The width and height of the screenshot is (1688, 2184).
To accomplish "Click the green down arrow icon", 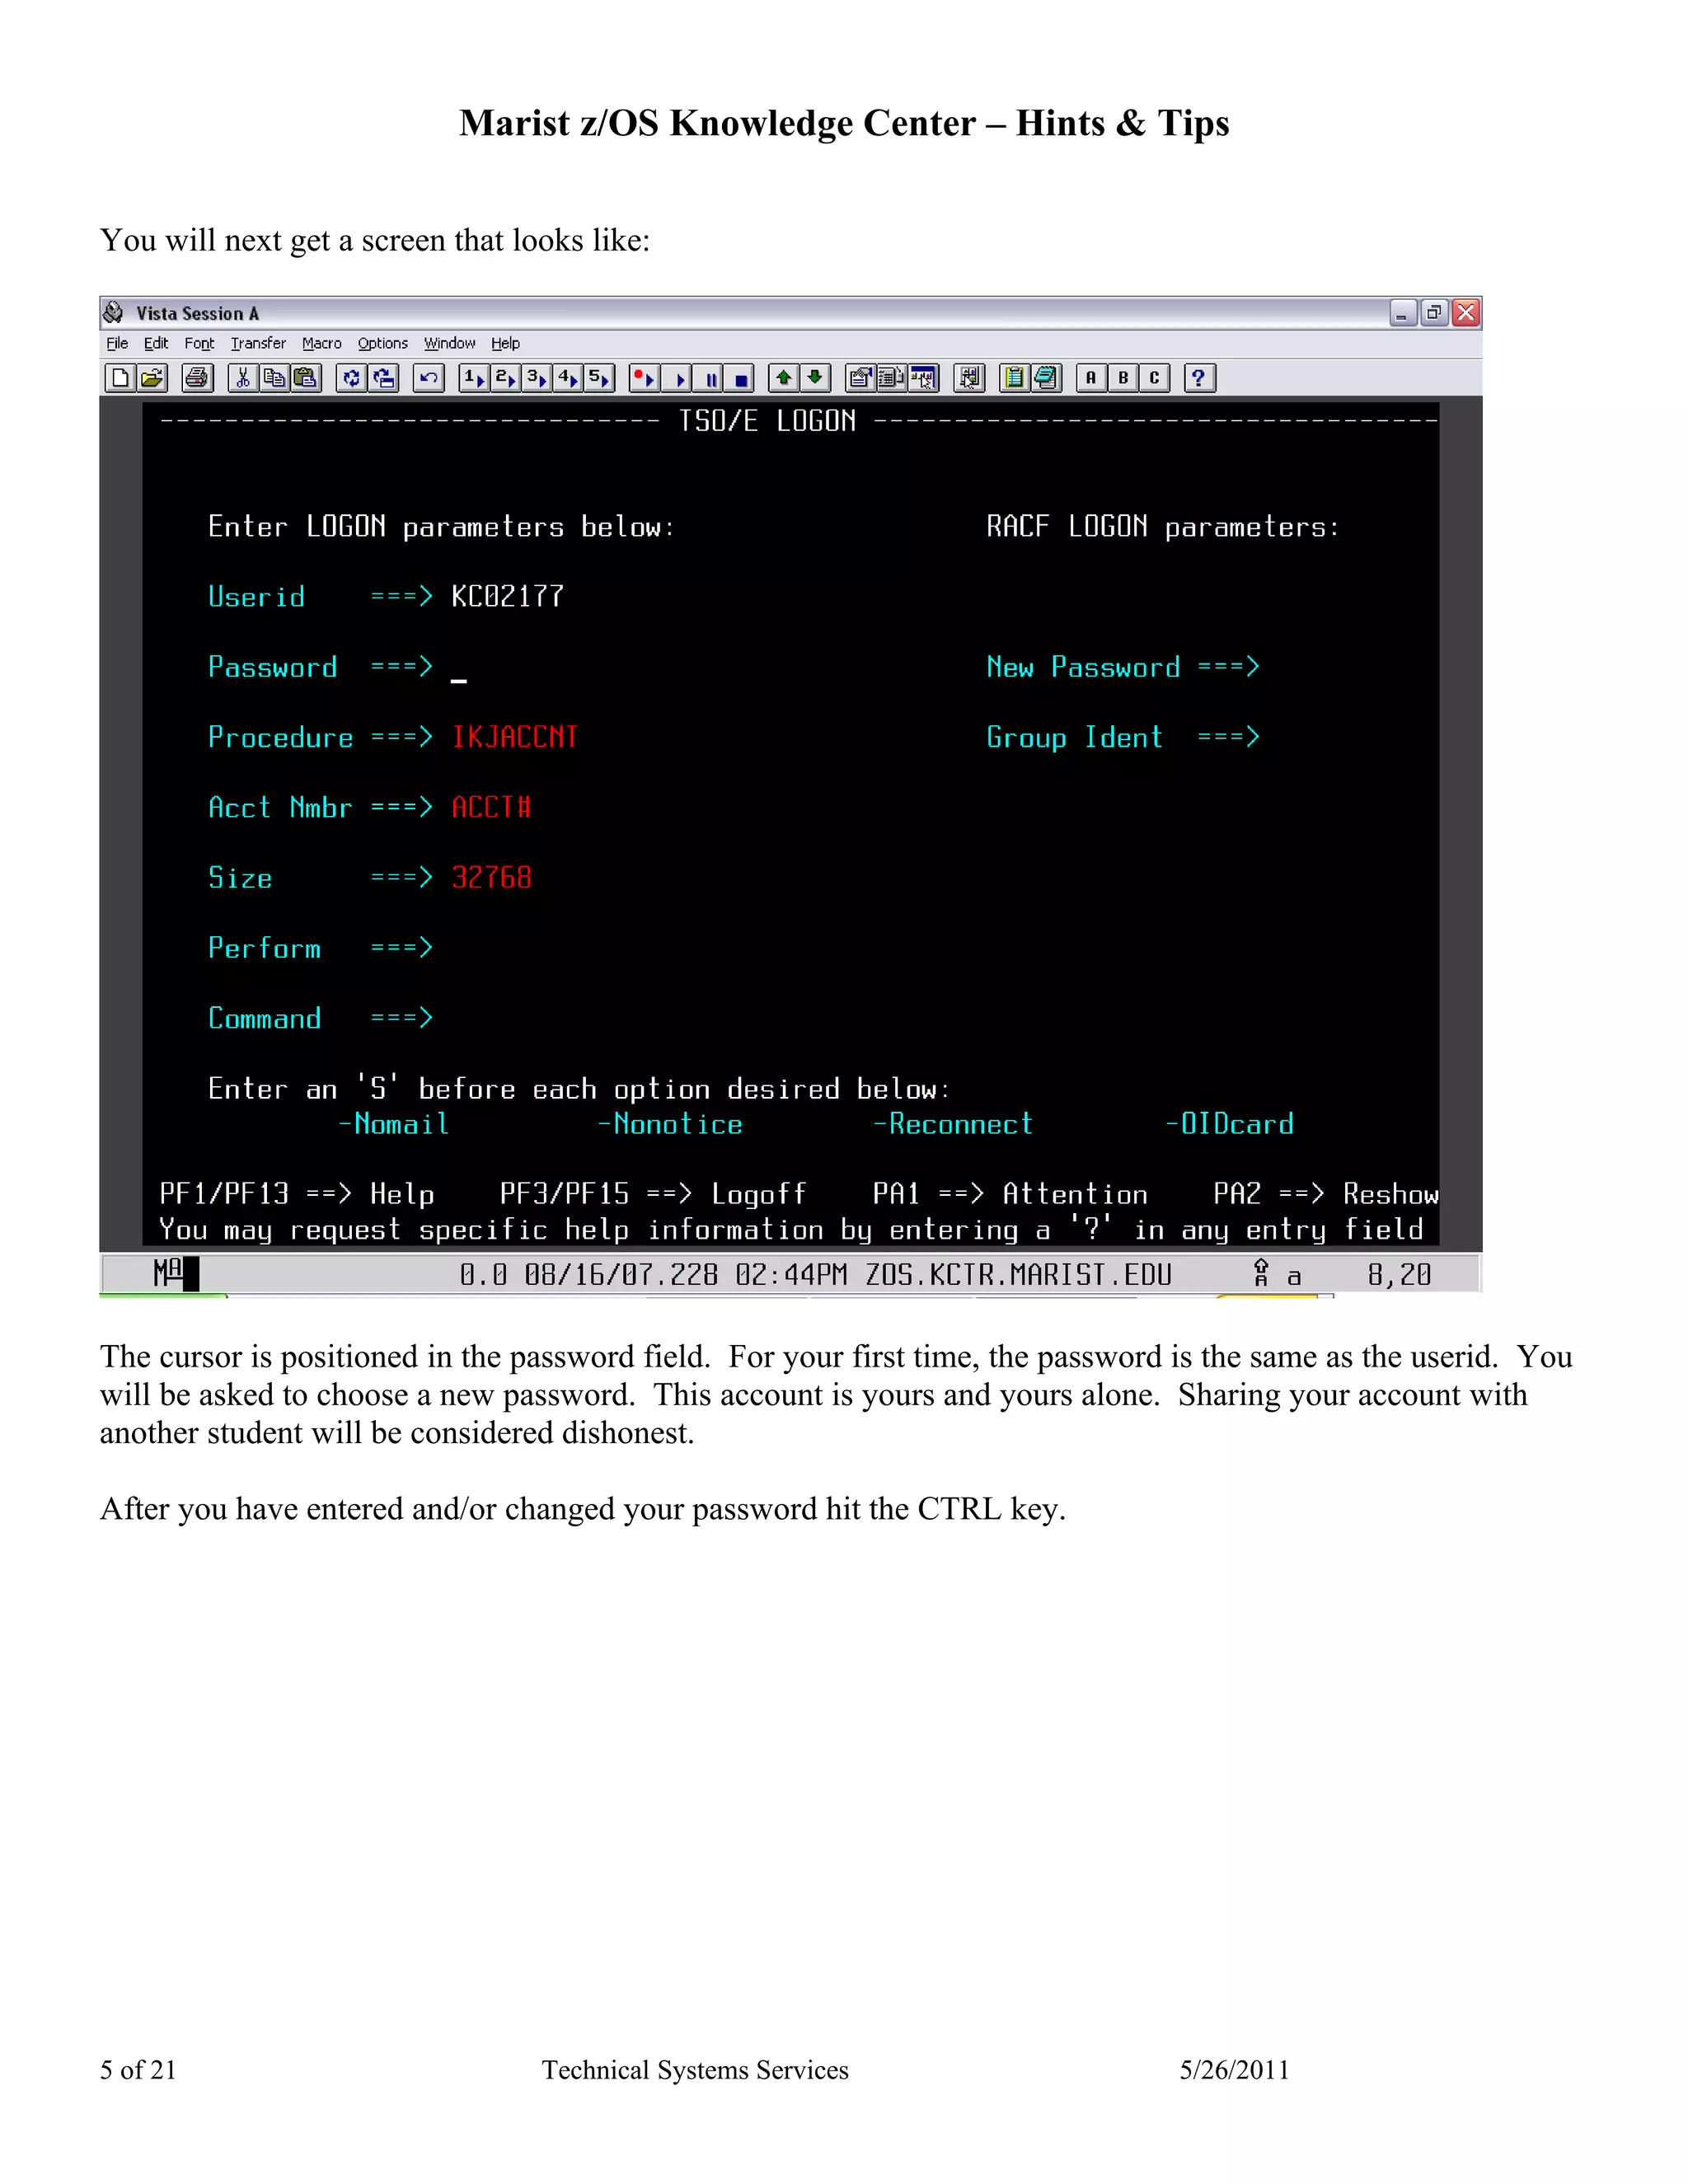I will (815, 378).
